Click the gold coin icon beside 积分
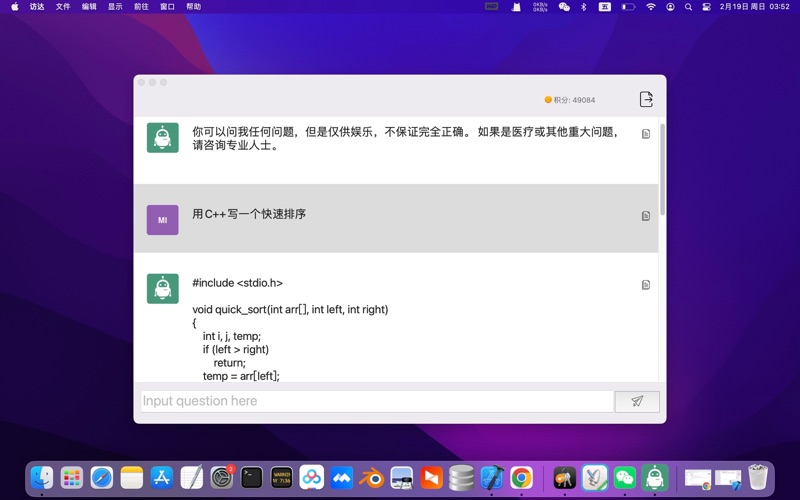 click(548, 99)
